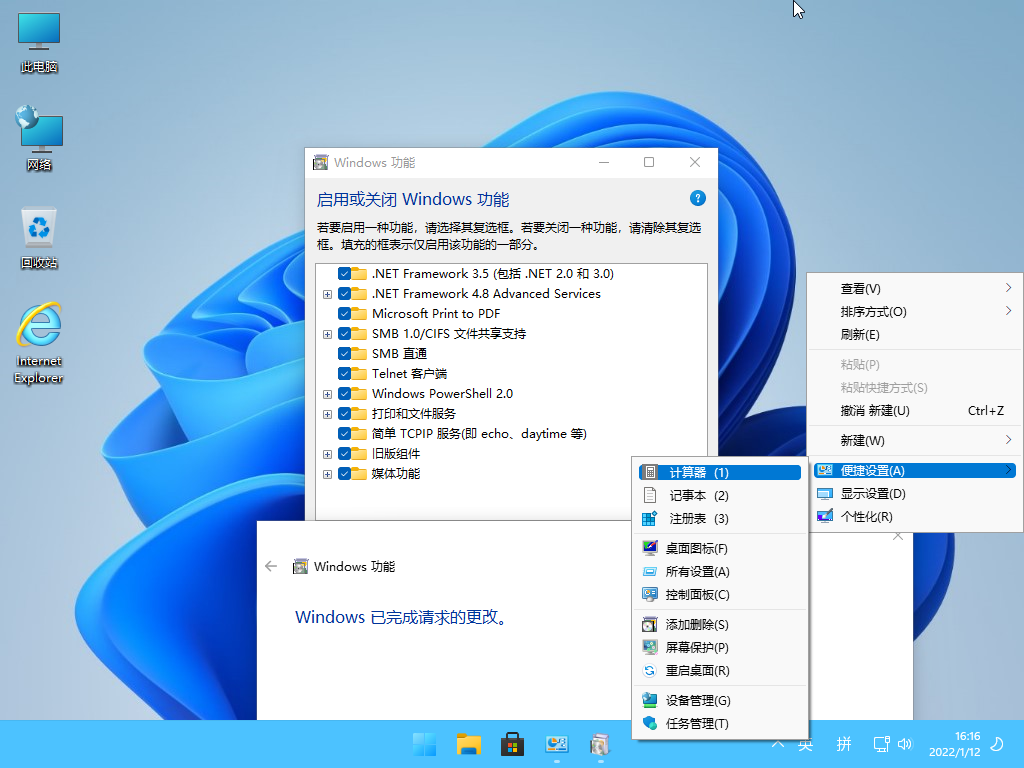Select the Microsoft Print to PDF label
Screen dimensions: 1024x768
pyautogui.click(x=436, y=313)
